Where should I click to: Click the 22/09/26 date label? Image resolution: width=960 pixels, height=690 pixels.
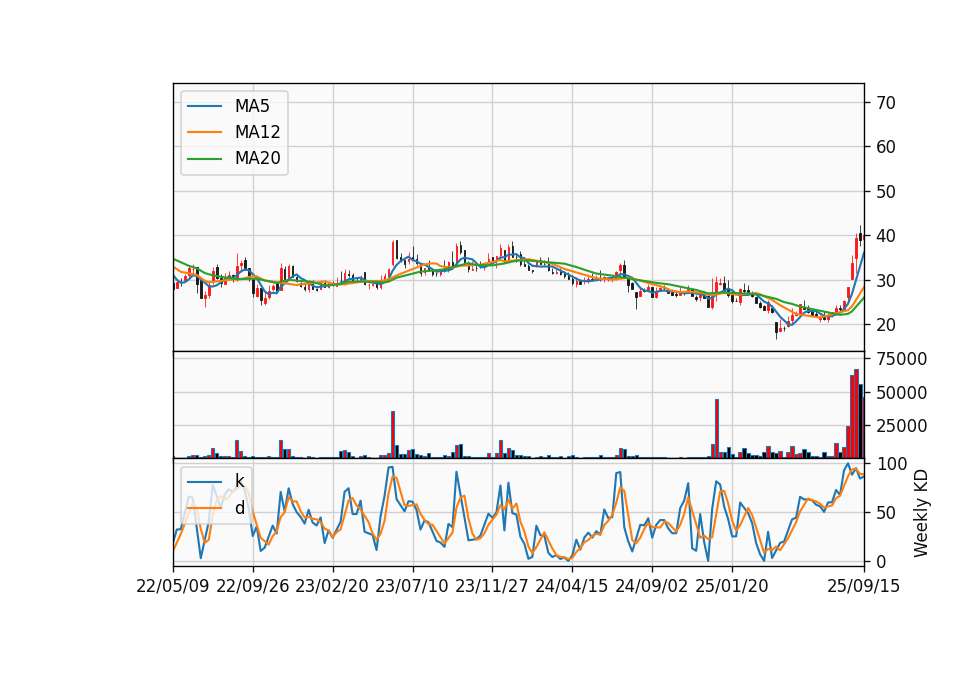253,586
